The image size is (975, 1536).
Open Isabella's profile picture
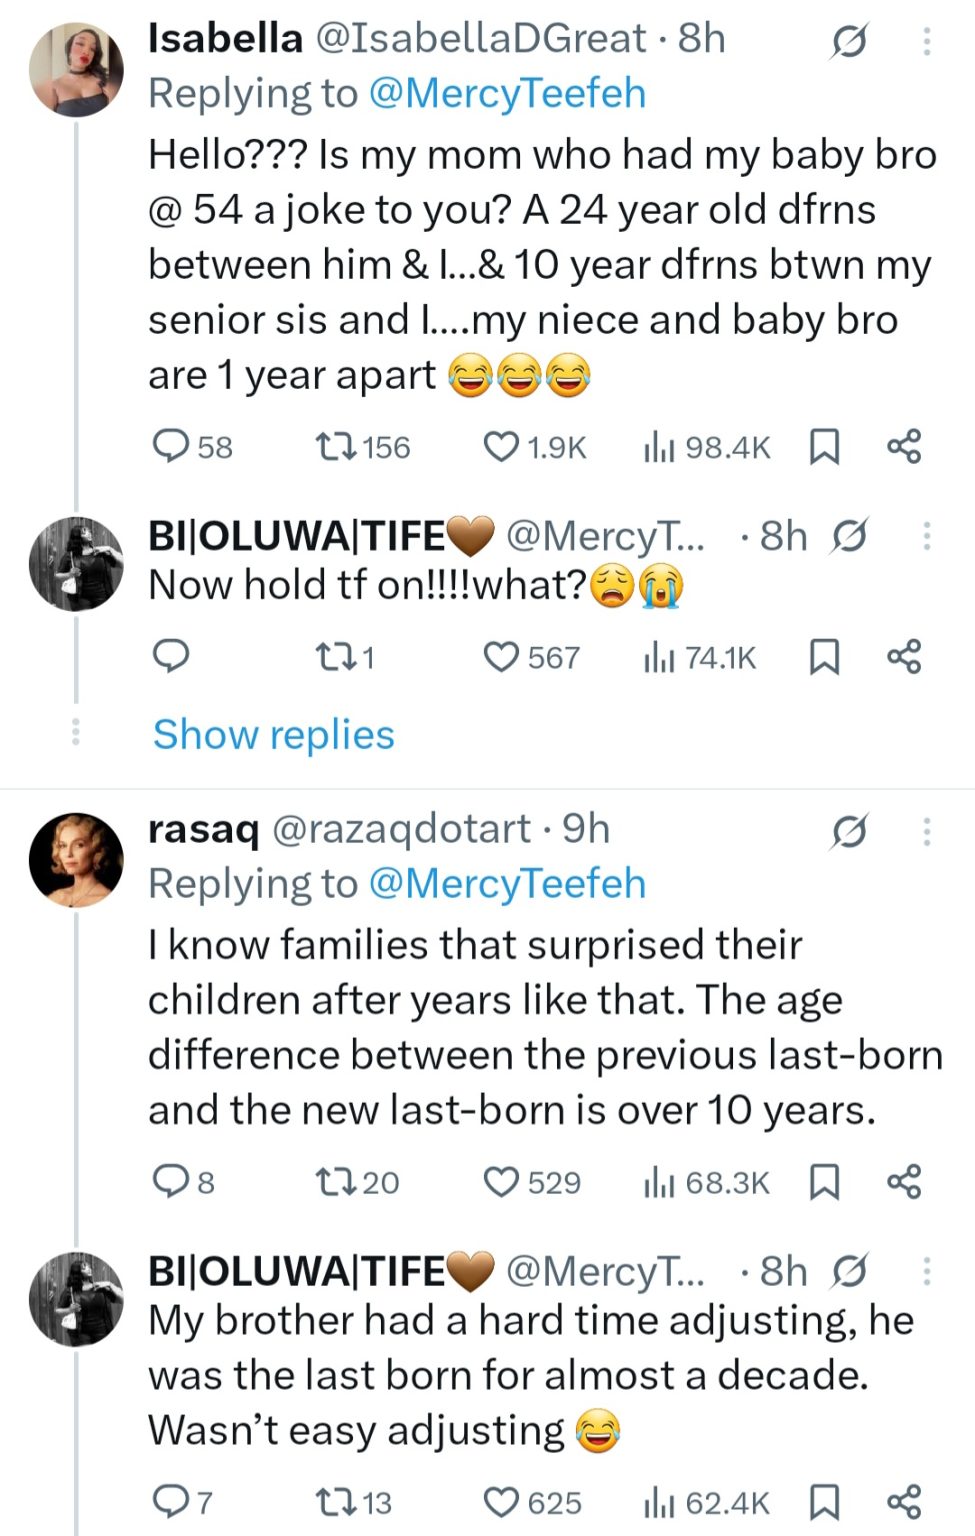76,70
